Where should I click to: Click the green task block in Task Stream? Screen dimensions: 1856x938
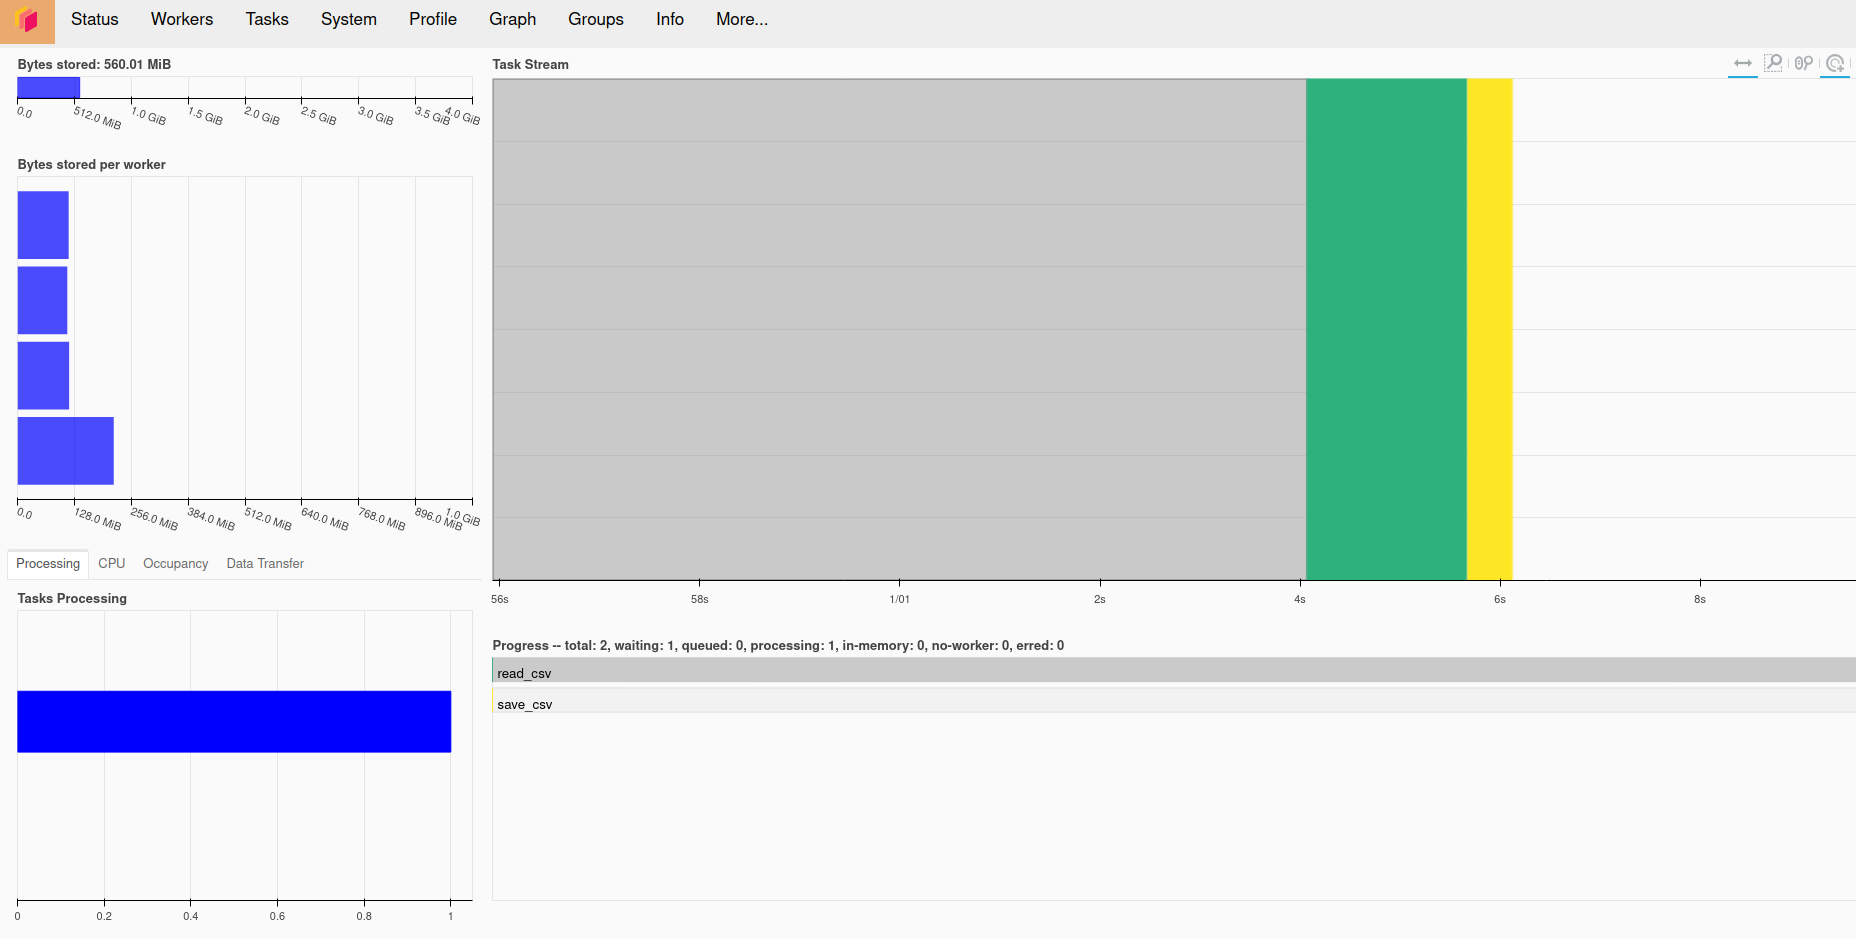point(1385,329)
